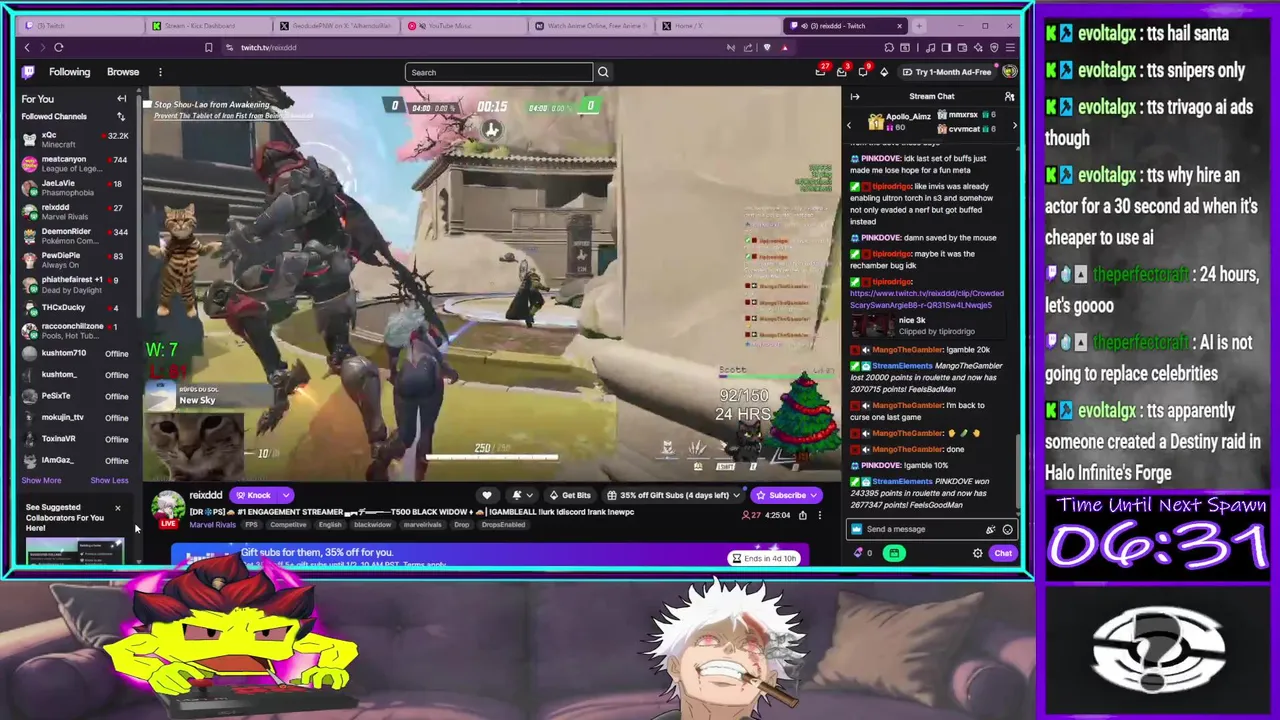Expand the Subscribe dropdown arrow

coord(814,495)
